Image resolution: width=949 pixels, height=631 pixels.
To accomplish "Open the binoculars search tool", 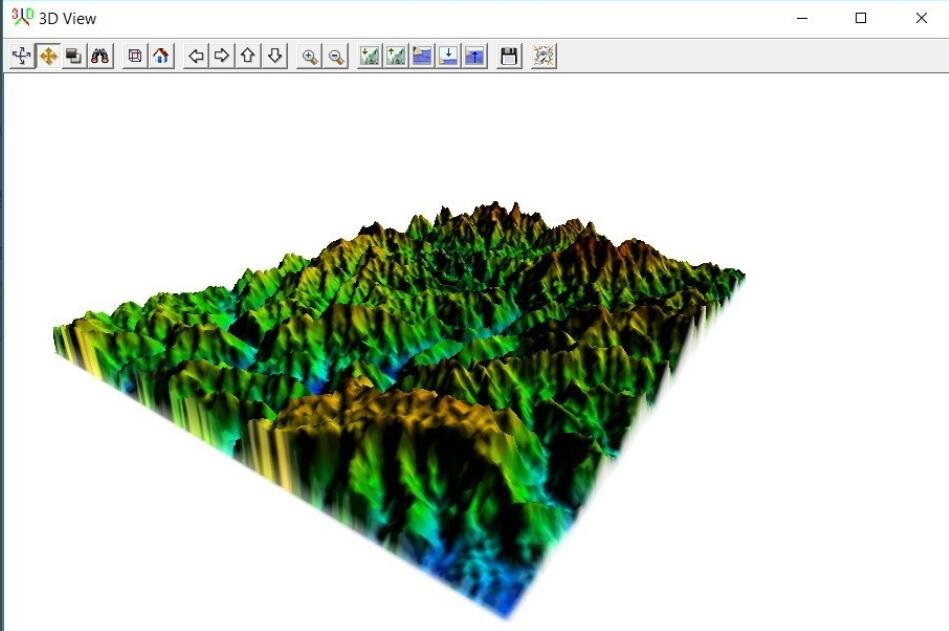I will tap(98, 57).
